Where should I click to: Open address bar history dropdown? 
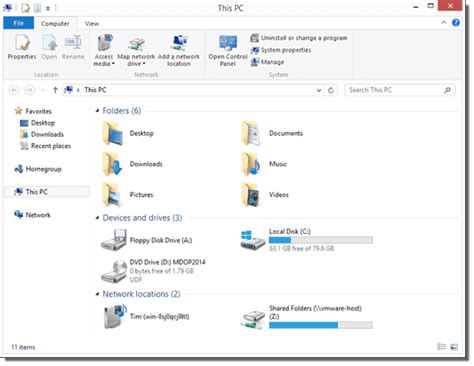(x=319, y=90)
